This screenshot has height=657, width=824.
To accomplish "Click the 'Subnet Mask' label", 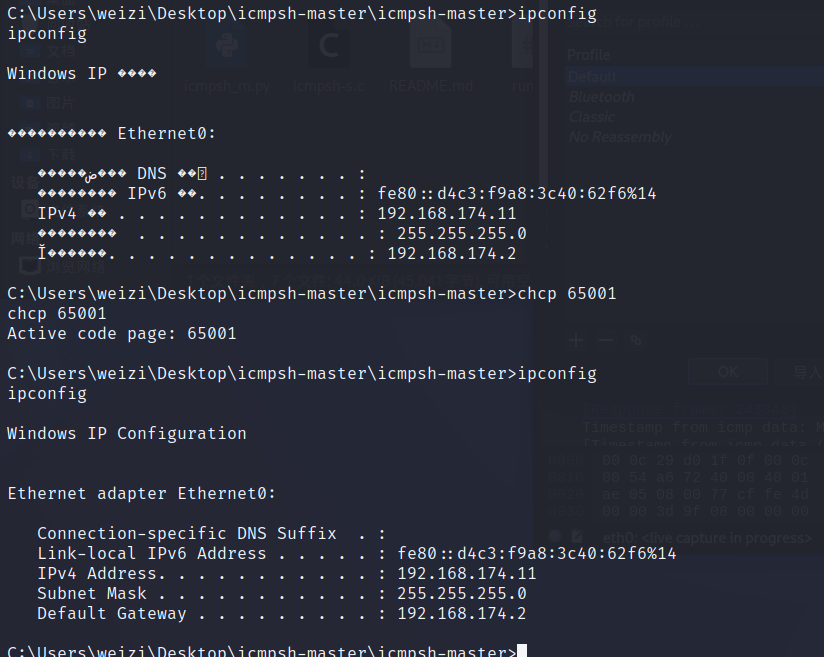I will point(92,593).
